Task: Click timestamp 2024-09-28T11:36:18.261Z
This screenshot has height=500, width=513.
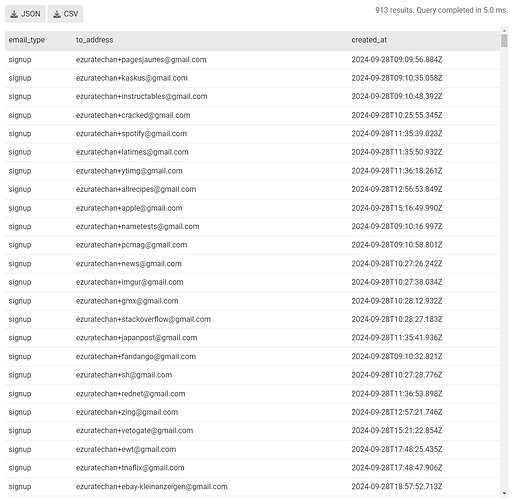Action: [x=397, y=171]
